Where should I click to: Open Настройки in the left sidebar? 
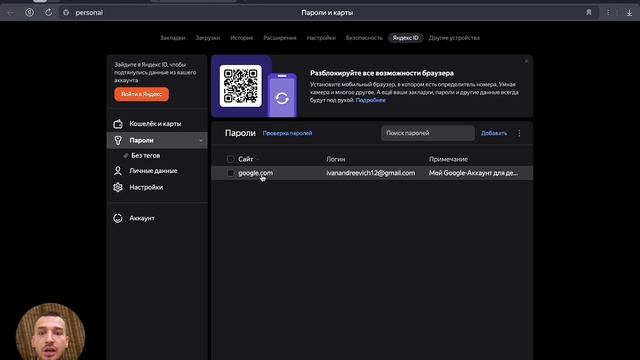coord(157,187)
